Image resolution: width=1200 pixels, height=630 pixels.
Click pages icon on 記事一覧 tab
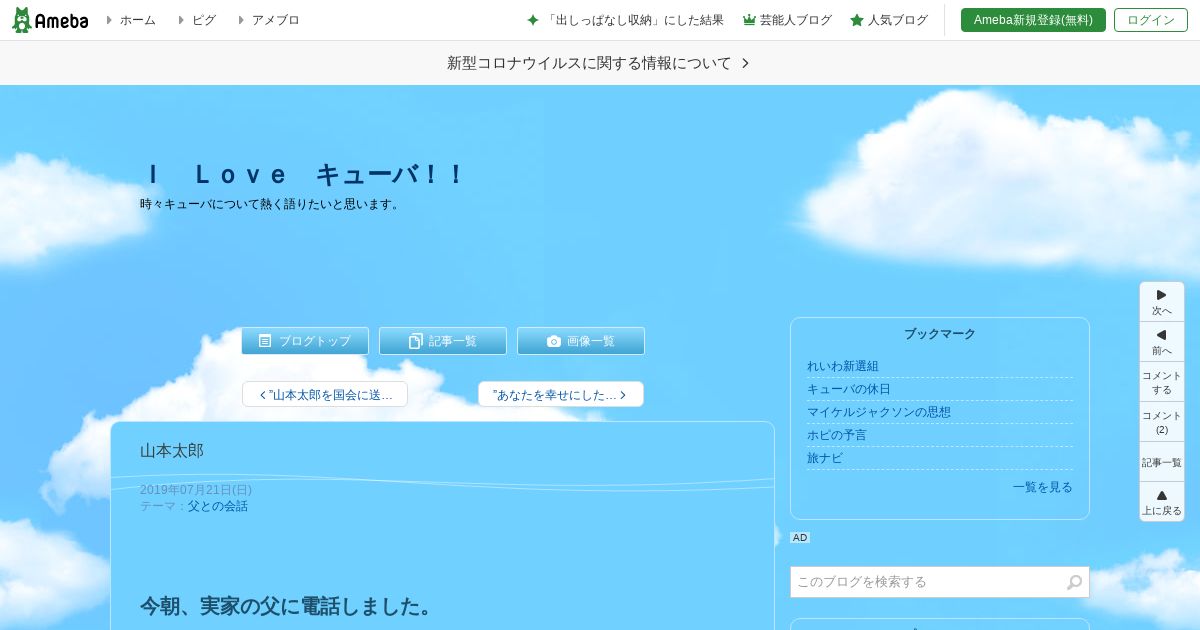click(x=416, y=341)
